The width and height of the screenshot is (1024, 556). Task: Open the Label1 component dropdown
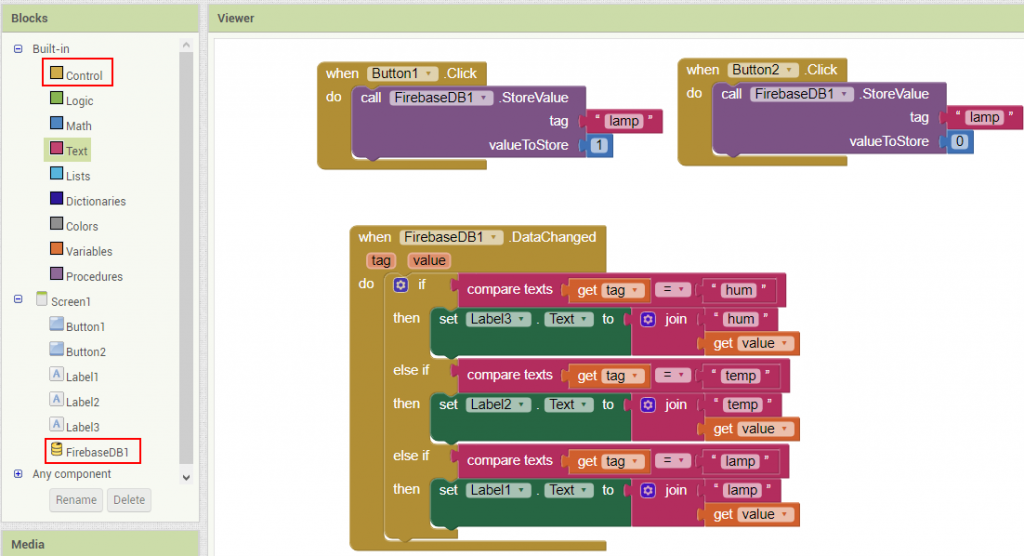(498, 490)
